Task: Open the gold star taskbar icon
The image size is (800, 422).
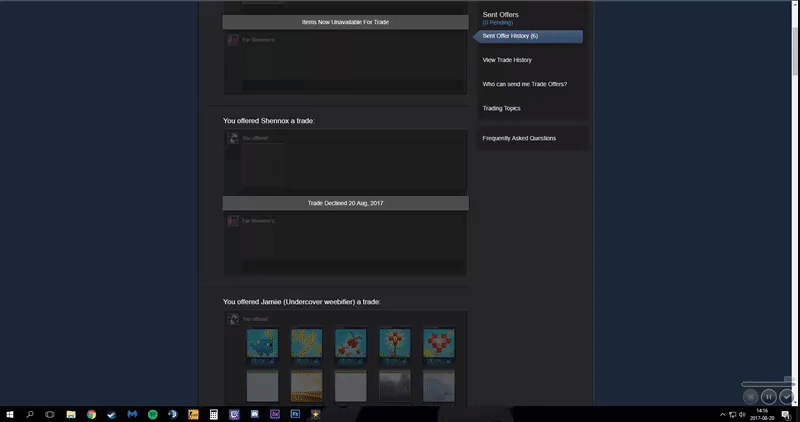Action: click(x=315, y=414)
